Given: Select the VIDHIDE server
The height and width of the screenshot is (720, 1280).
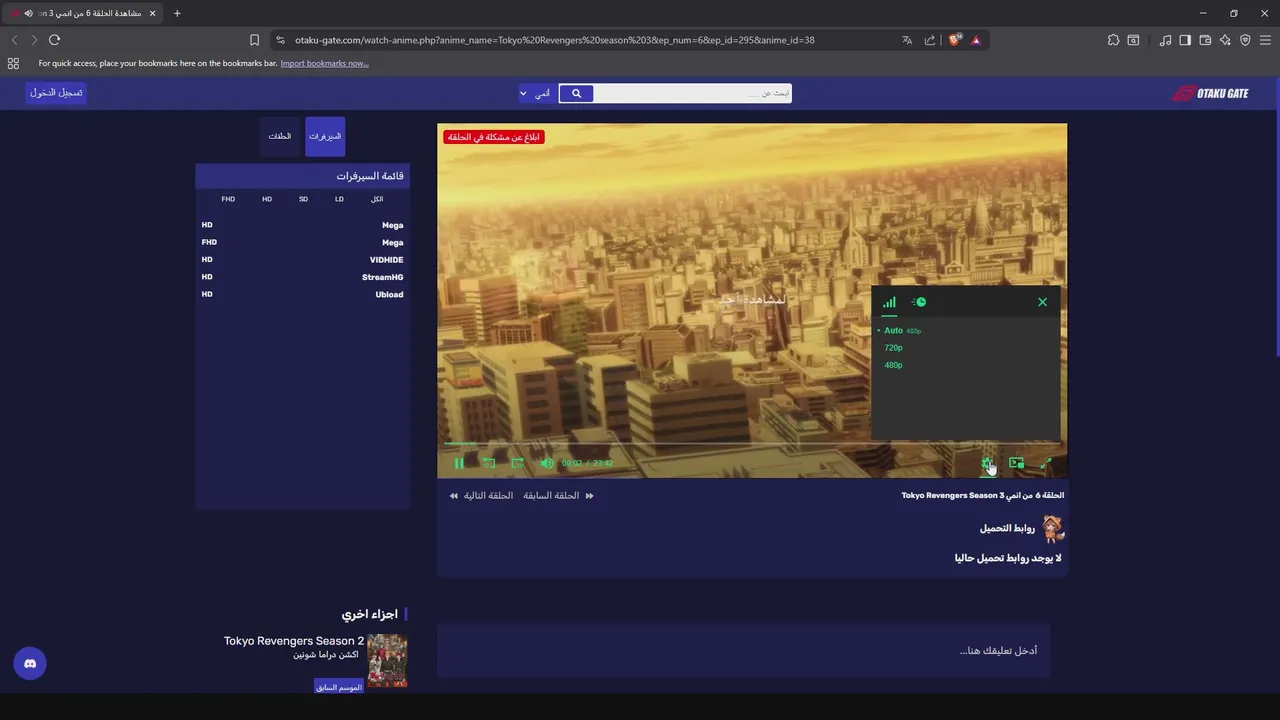Looking at the screenshot, I should point(302,260).
